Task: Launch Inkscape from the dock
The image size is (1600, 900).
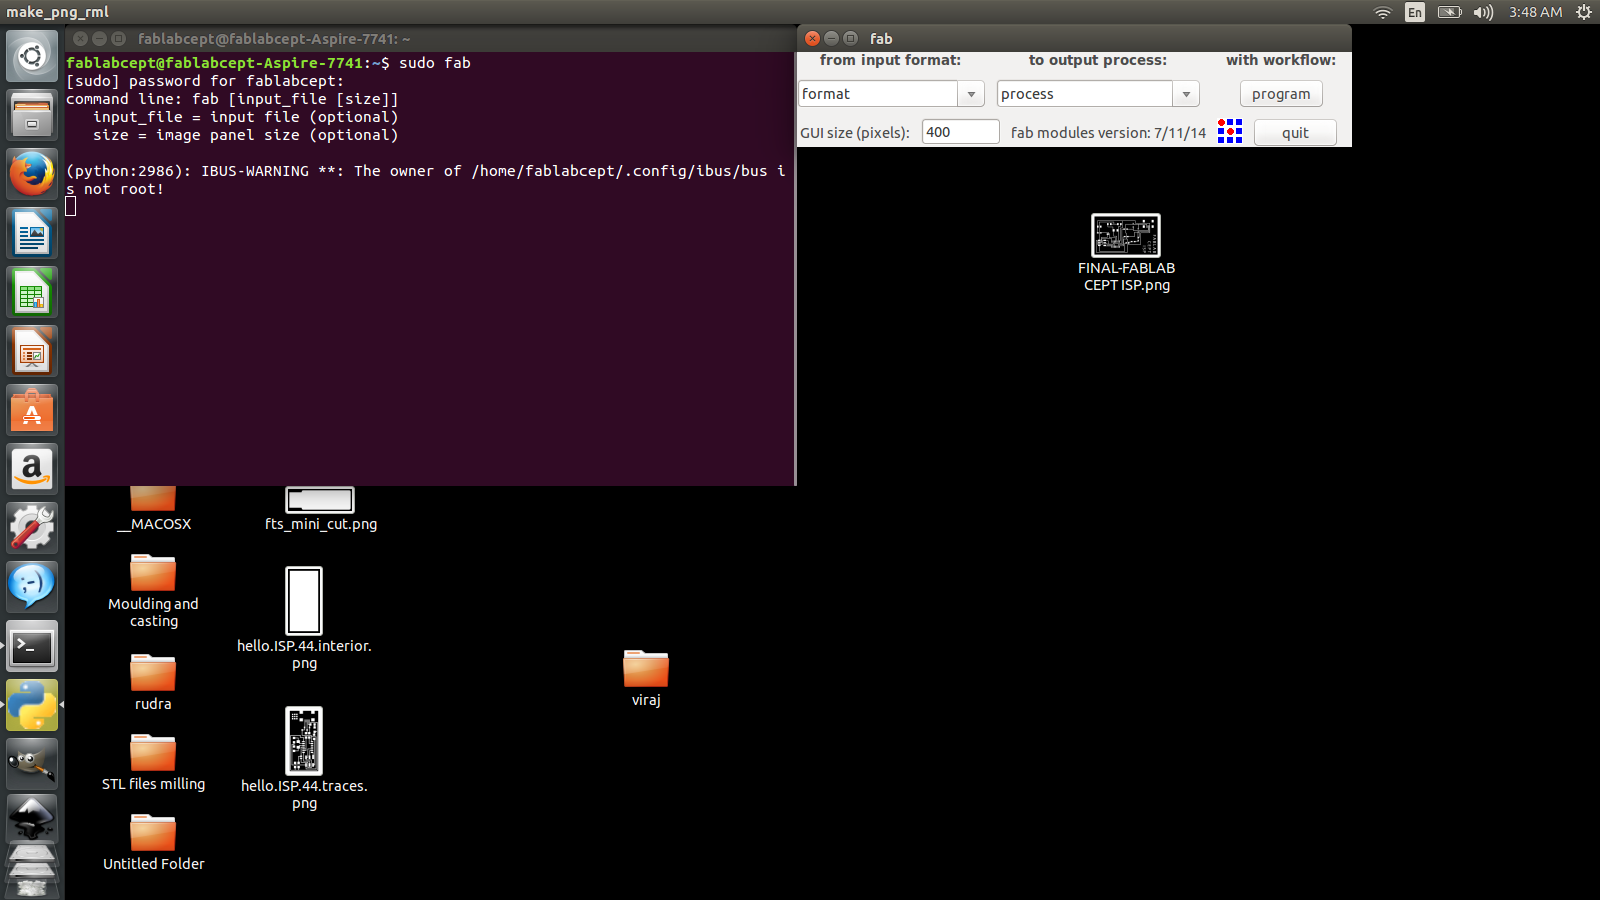Action: [x=32, y=820]
